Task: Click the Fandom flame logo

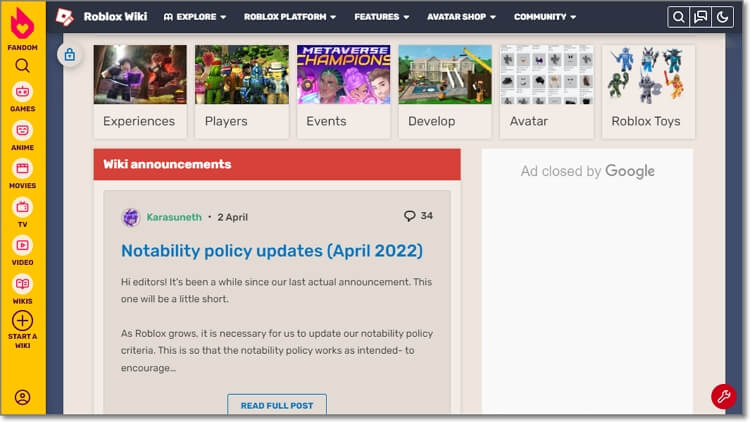Action: pyautogui.click(x=22, y=23)
